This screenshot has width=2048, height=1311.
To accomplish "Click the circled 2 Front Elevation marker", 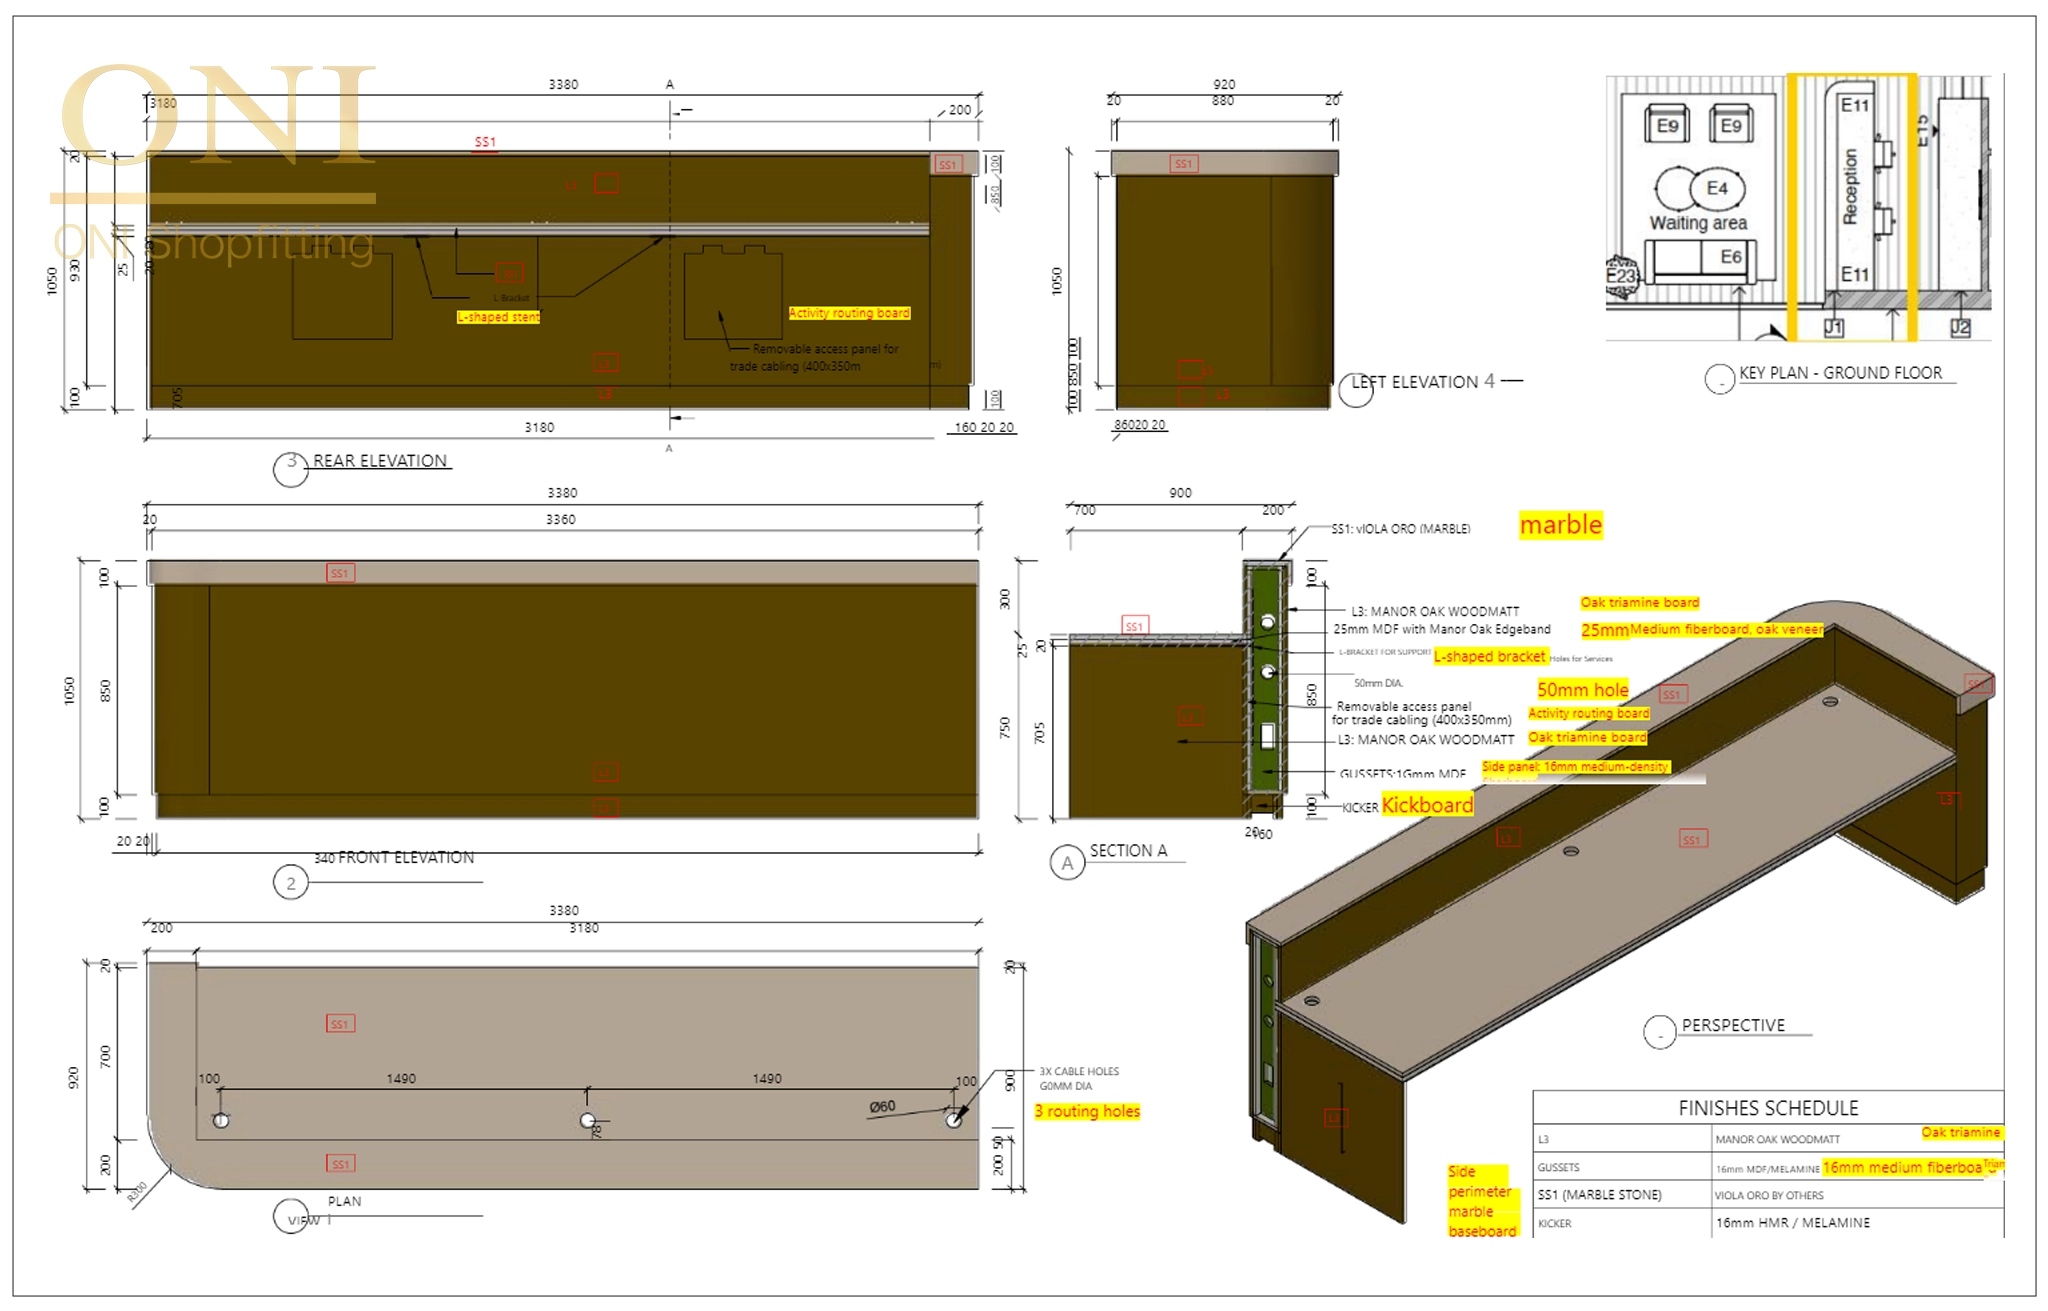I will tap(291, 882).
